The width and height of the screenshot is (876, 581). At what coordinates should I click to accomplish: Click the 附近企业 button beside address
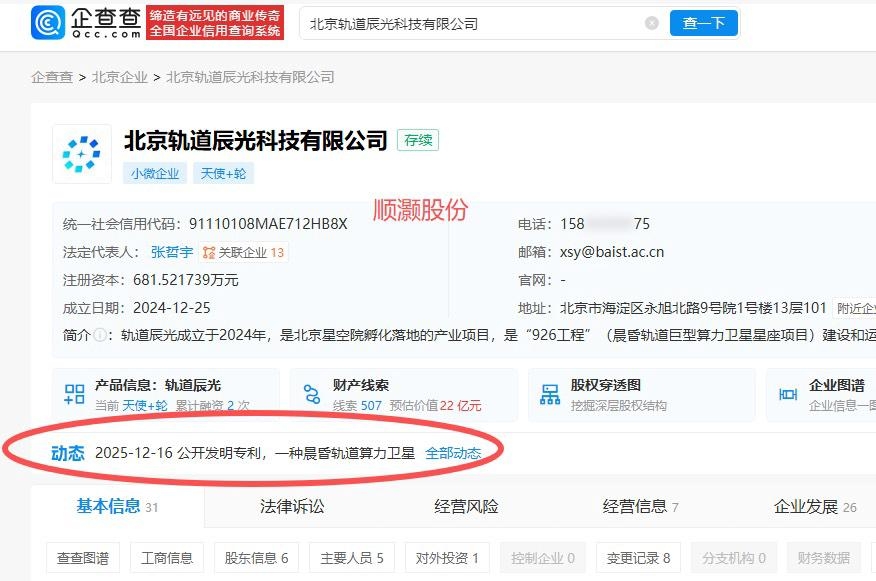pyautogui.click(x=854, y=308)
